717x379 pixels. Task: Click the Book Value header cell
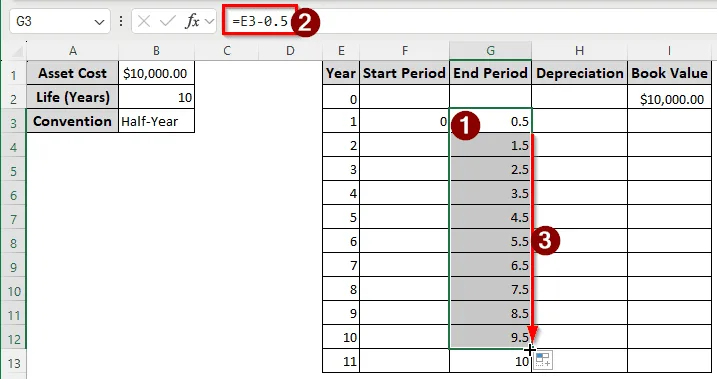pos(669,73)
